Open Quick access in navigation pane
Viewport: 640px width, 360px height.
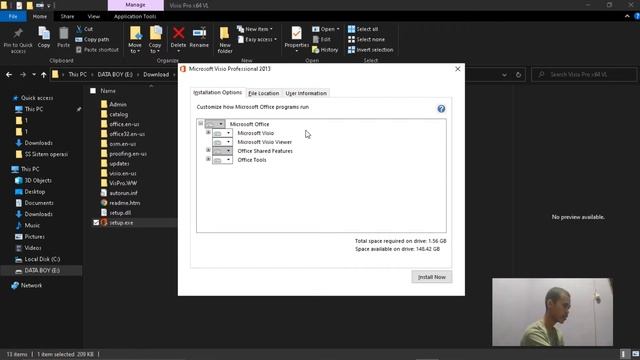[33, 98]
